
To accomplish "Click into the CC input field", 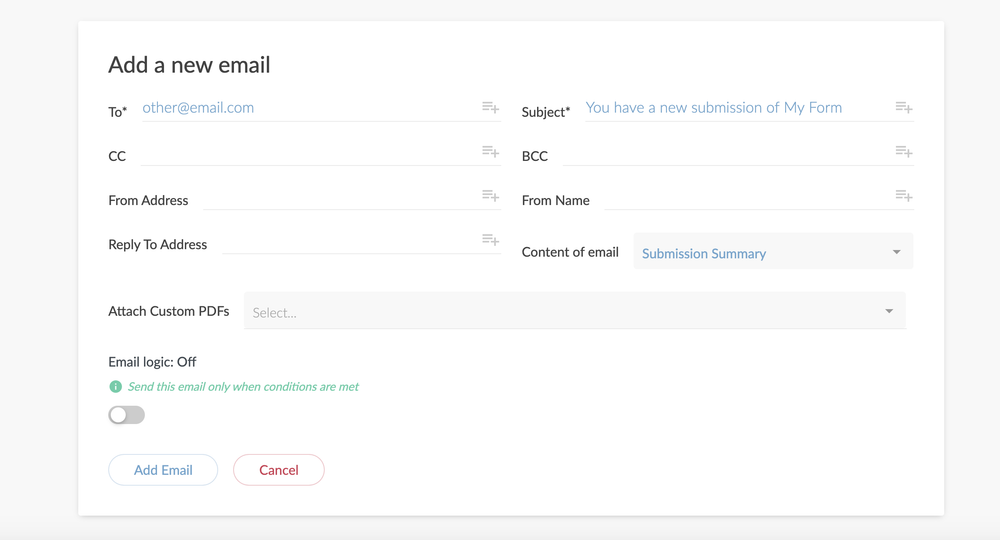I will pos(311,154).
